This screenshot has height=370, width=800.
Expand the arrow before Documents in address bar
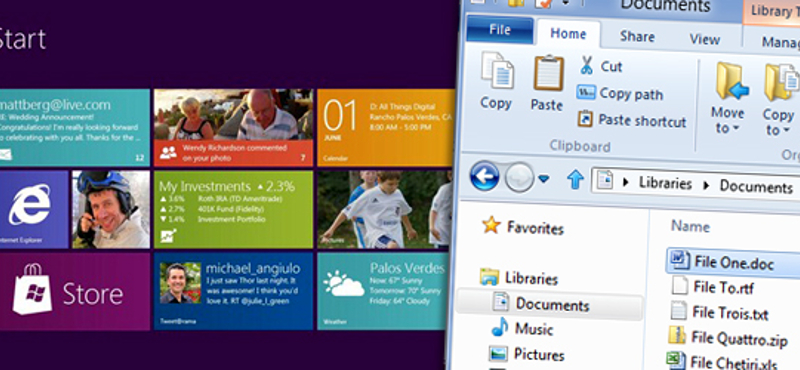coord(706,185)
